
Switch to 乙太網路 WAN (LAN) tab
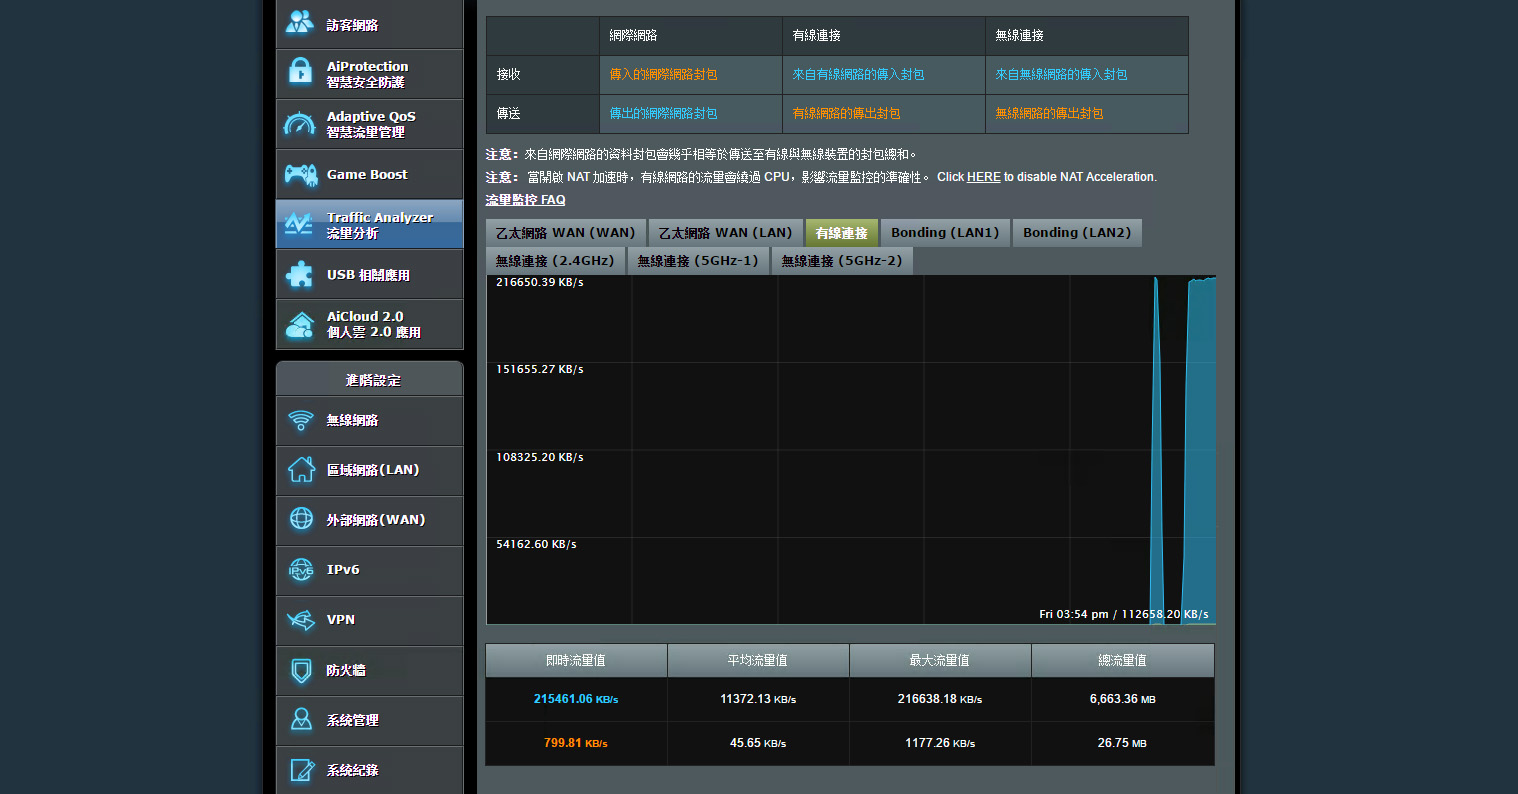(725, 233)
